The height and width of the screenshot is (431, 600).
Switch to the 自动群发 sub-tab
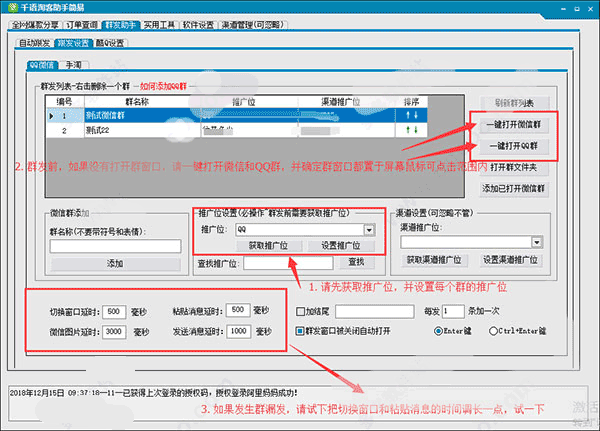point(34,43)
